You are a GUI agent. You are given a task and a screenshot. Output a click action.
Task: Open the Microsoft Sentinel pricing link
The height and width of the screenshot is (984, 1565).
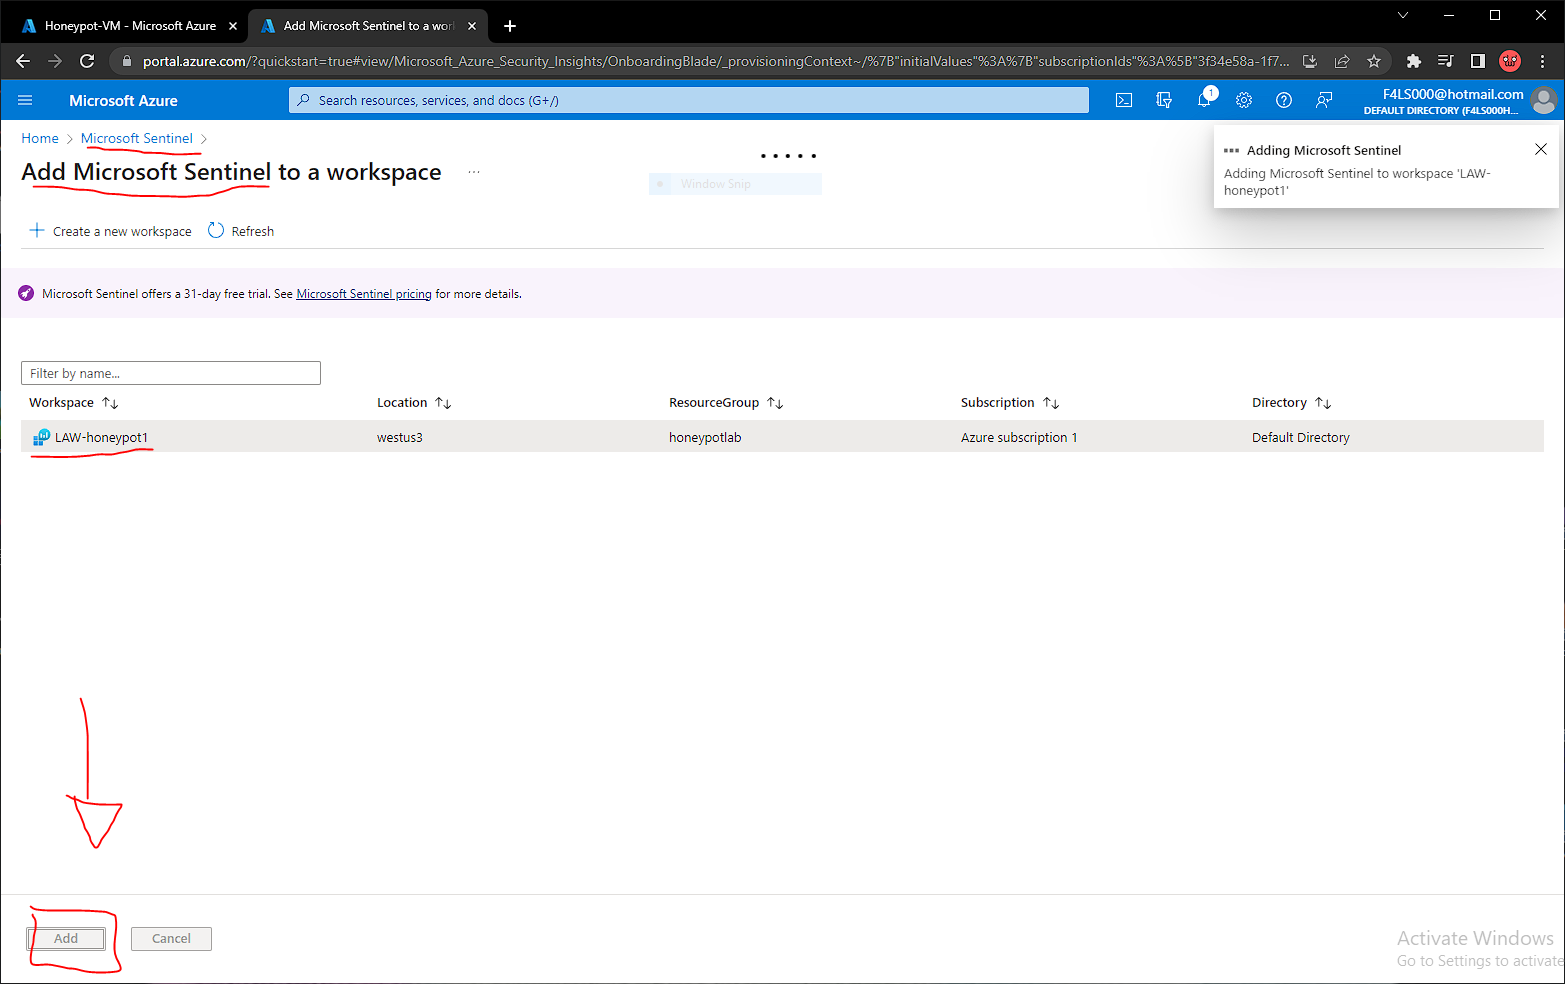(x=364, y=294)
